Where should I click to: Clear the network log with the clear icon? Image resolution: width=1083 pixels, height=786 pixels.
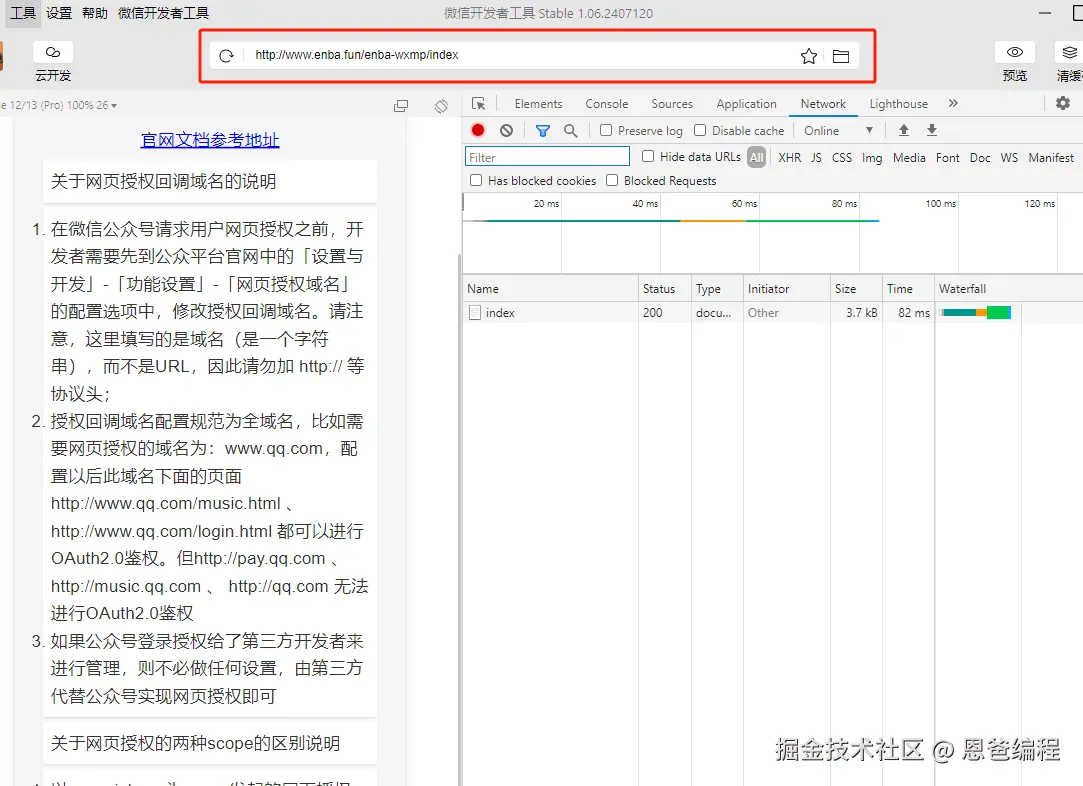506,130
